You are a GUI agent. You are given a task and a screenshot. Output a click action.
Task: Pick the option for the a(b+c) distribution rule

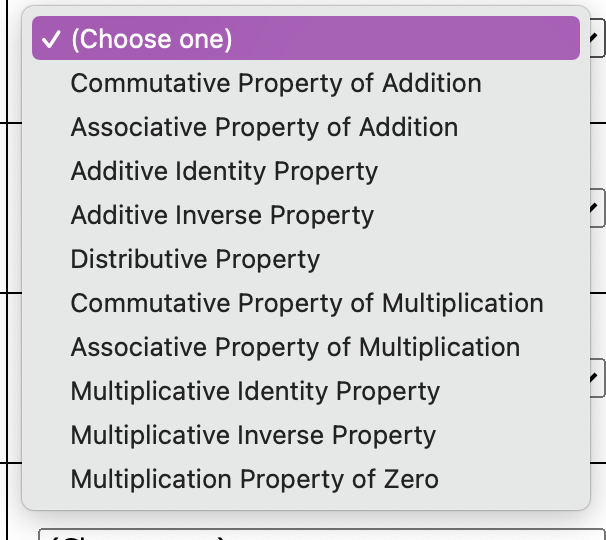point(306,259)
